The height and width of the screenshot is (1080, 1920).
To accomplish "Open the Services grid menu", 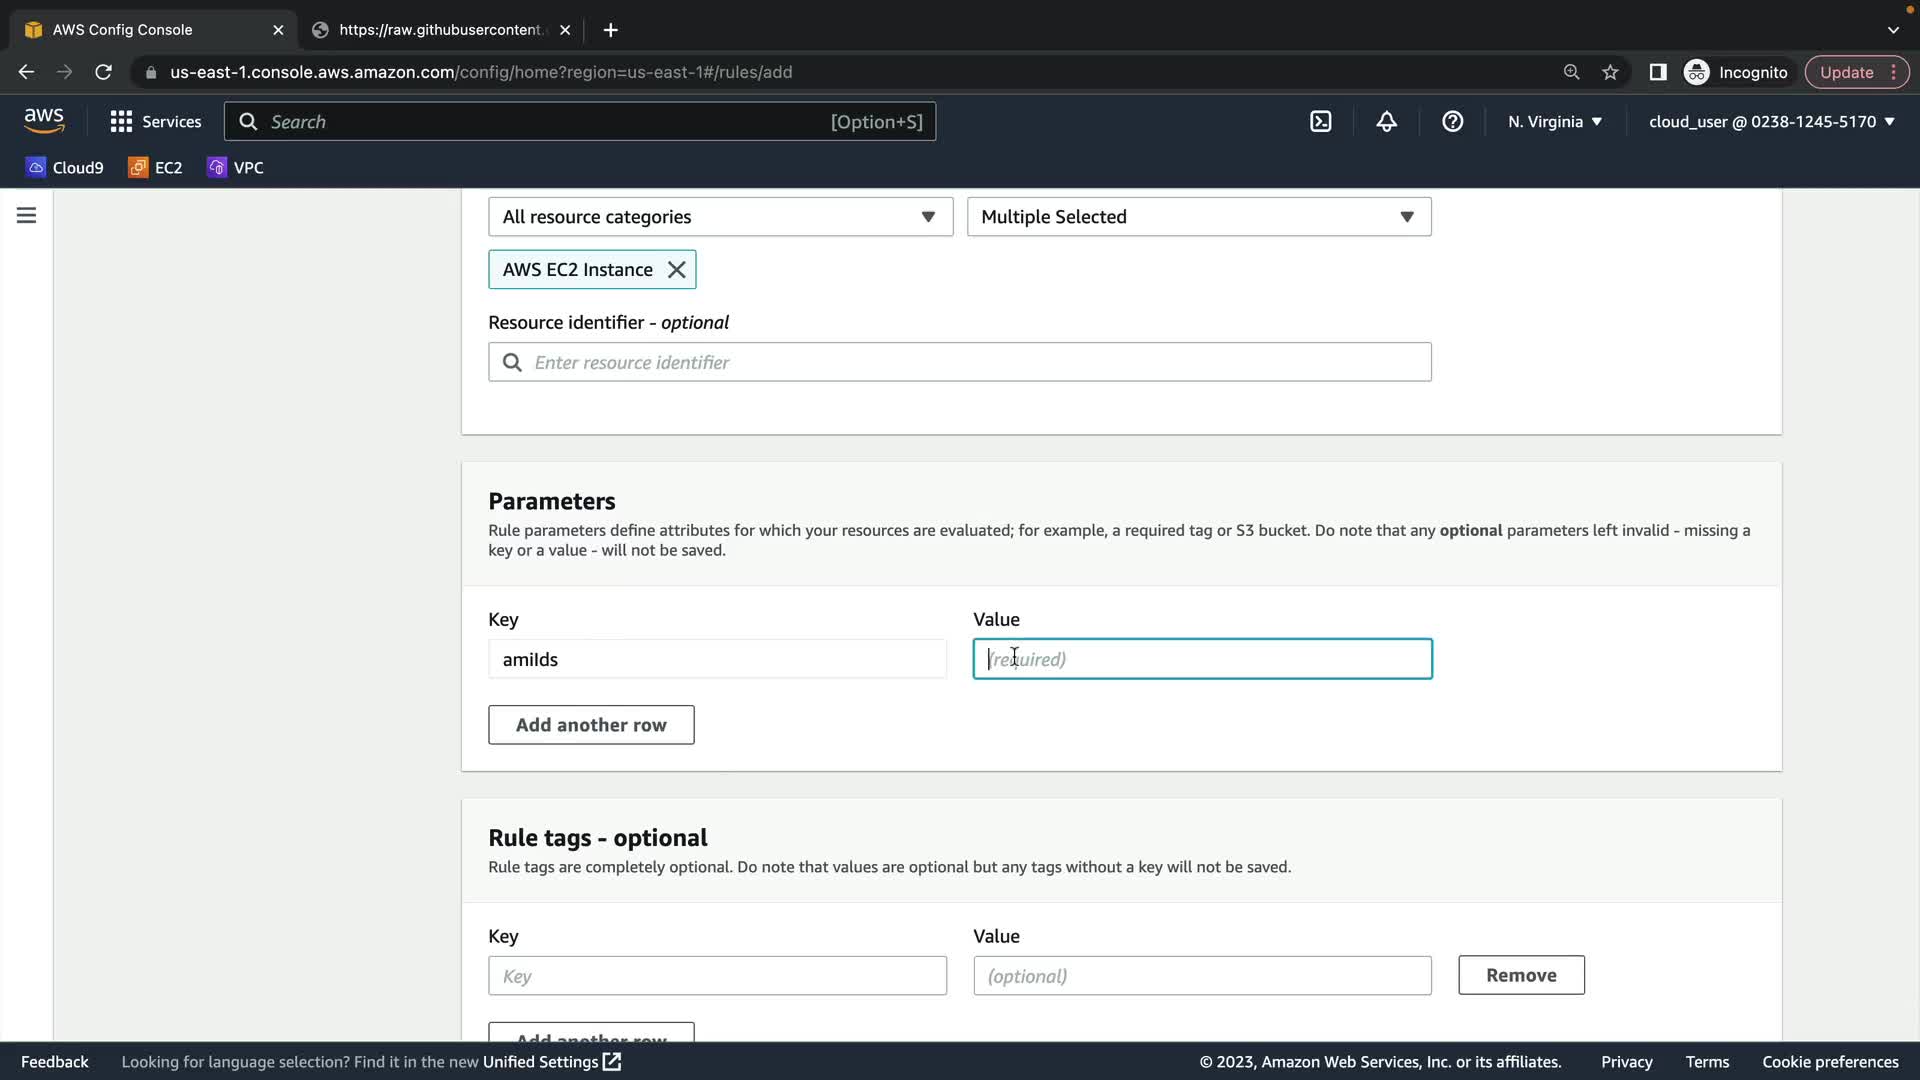I will pyautogui.click(x=155, y=122).
